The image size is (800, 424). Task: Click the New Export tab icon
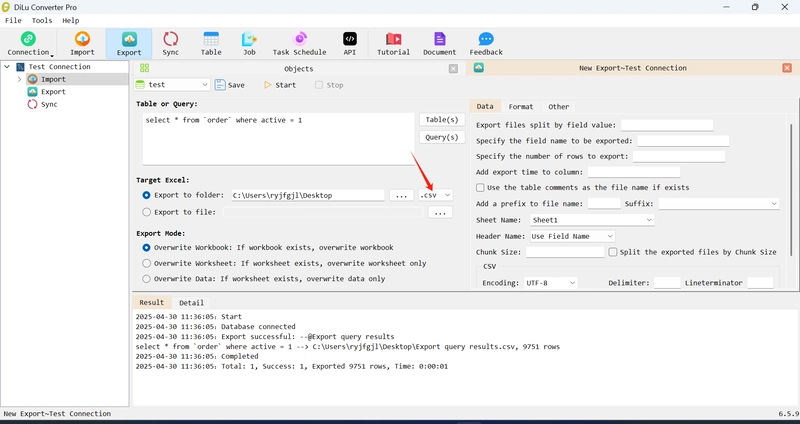pyautogui.click(x=479, y=68)
